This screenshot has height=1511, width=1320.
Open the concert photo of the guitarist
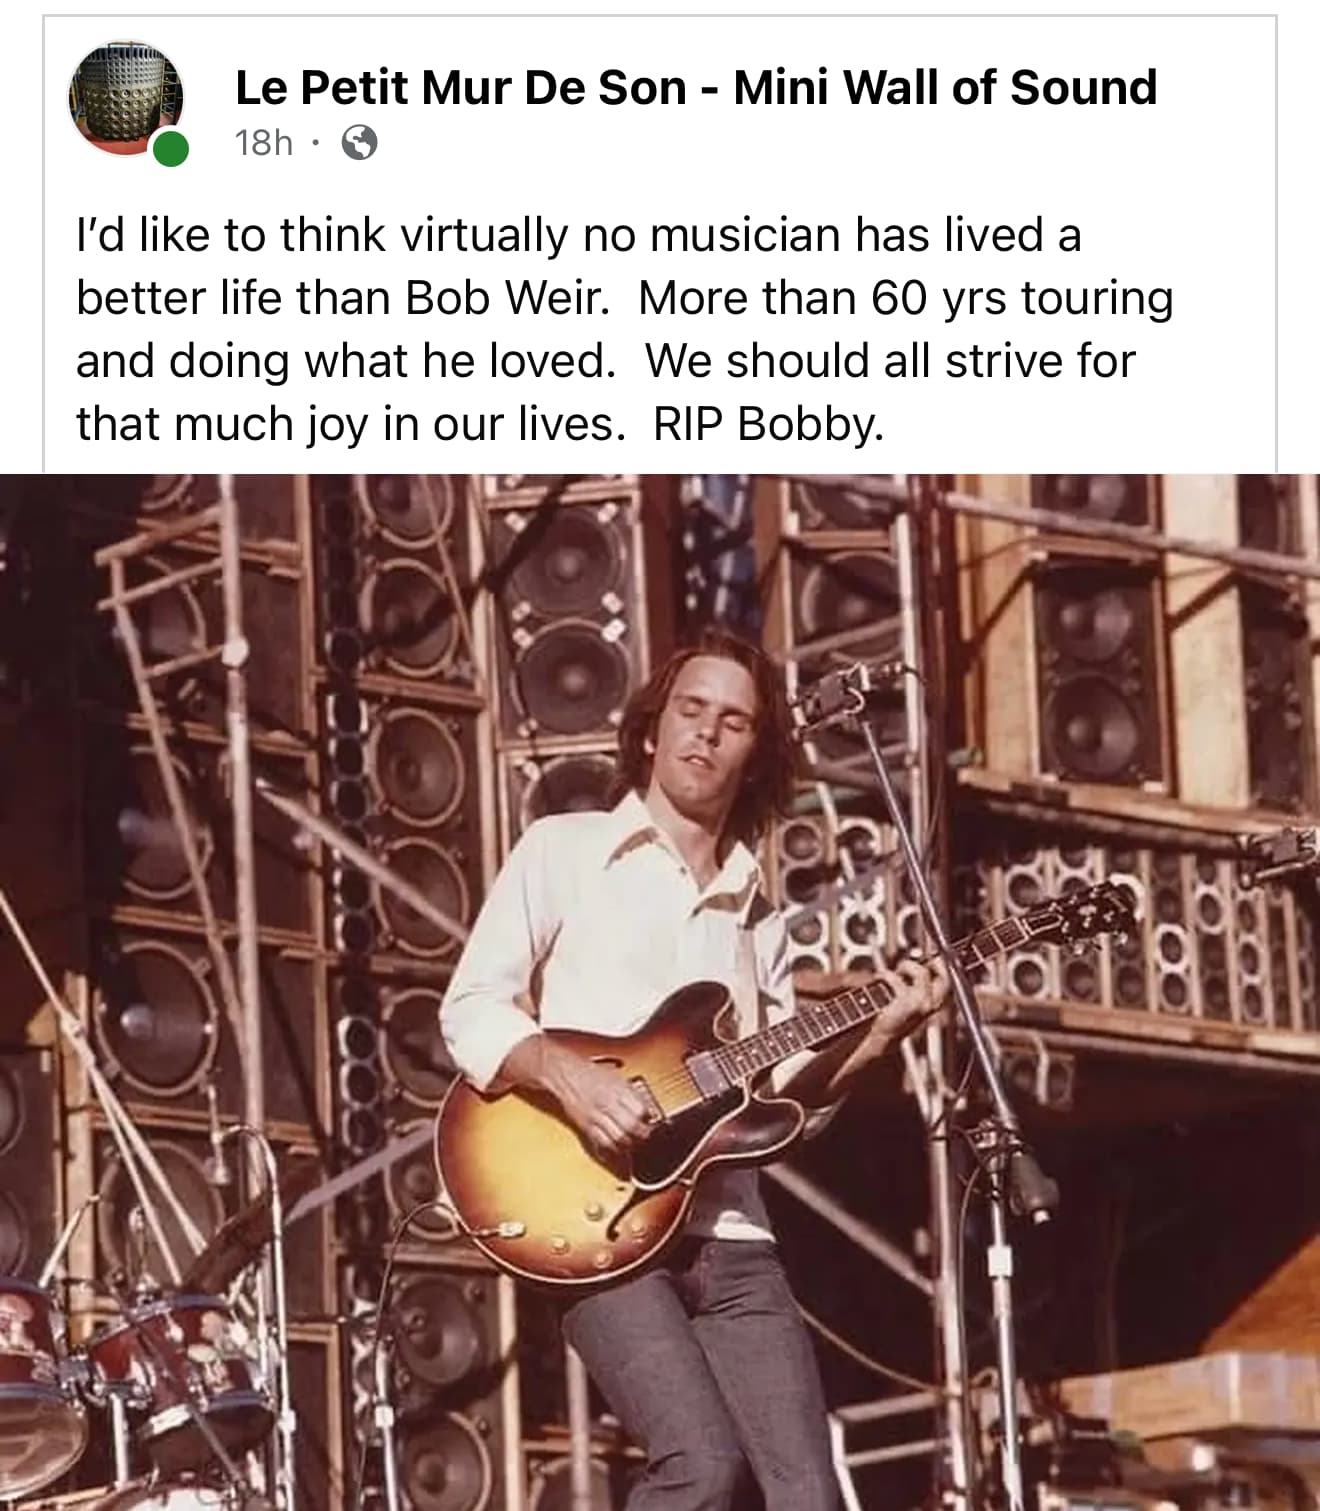pyautogui.click(x=660, y=990)
